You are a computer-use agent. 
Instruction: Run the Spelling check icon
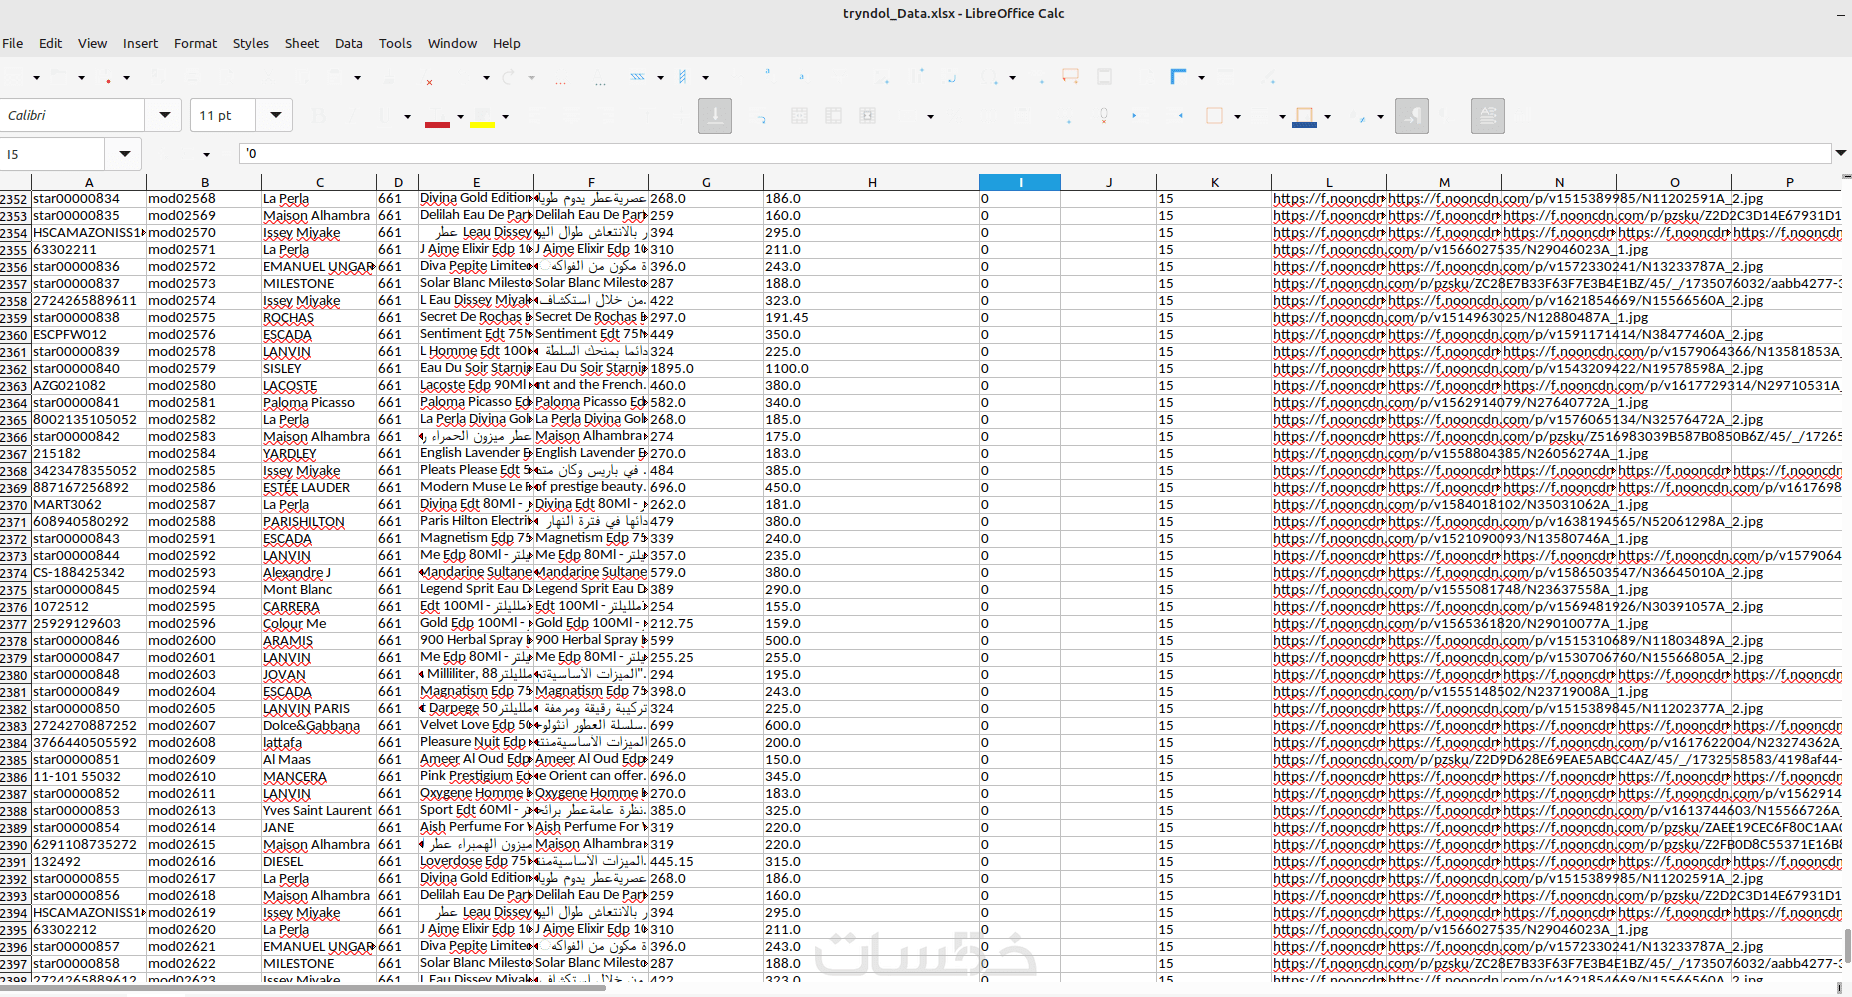pos(600,77)
